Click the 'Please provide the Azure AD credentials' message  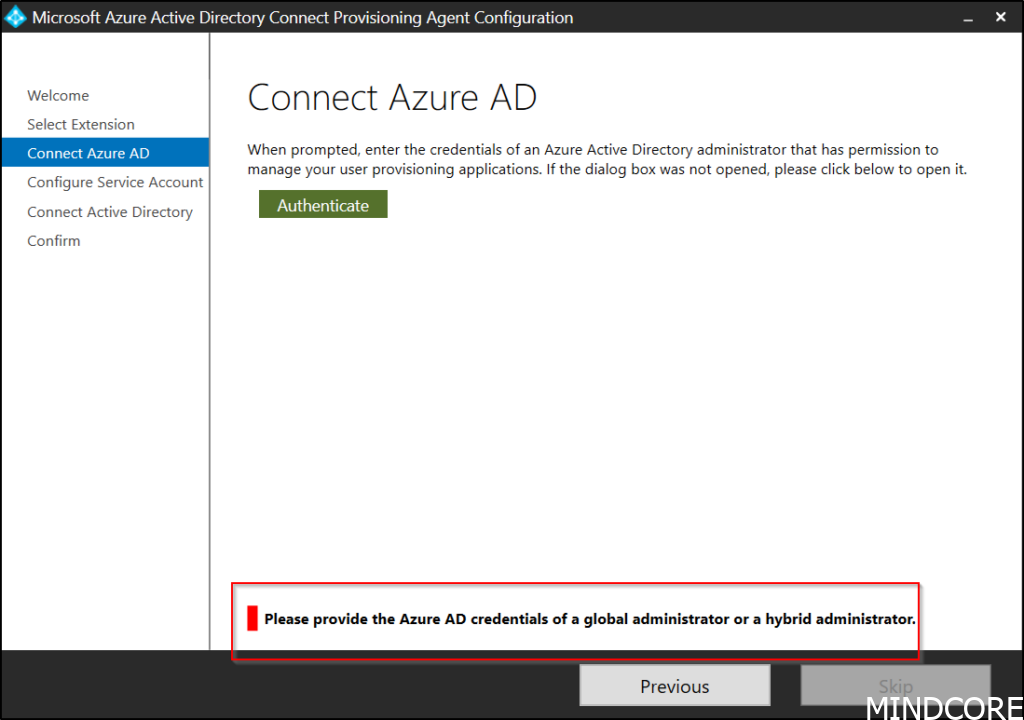(x=590, y=619)
